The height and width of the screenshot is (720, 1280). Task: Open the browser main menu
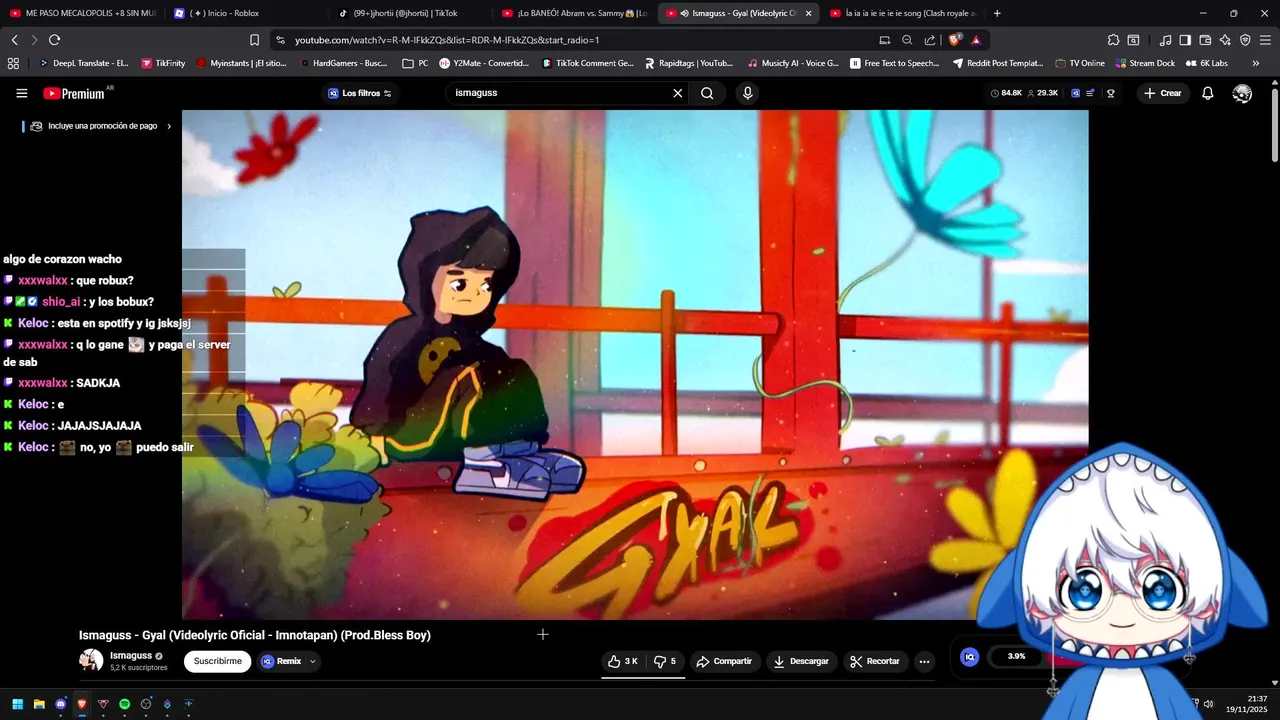tap(1266, 40)
